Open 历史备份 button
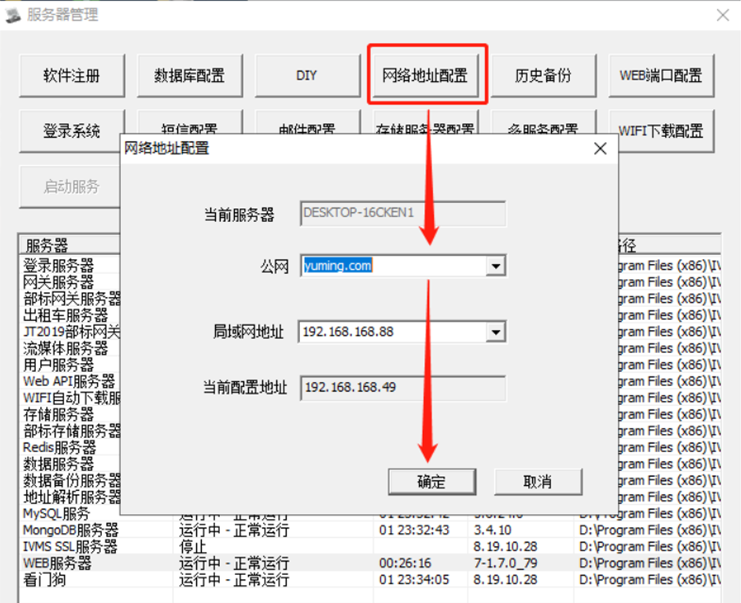The height and width of the screenshot is (603, 741). click(543, 76)
